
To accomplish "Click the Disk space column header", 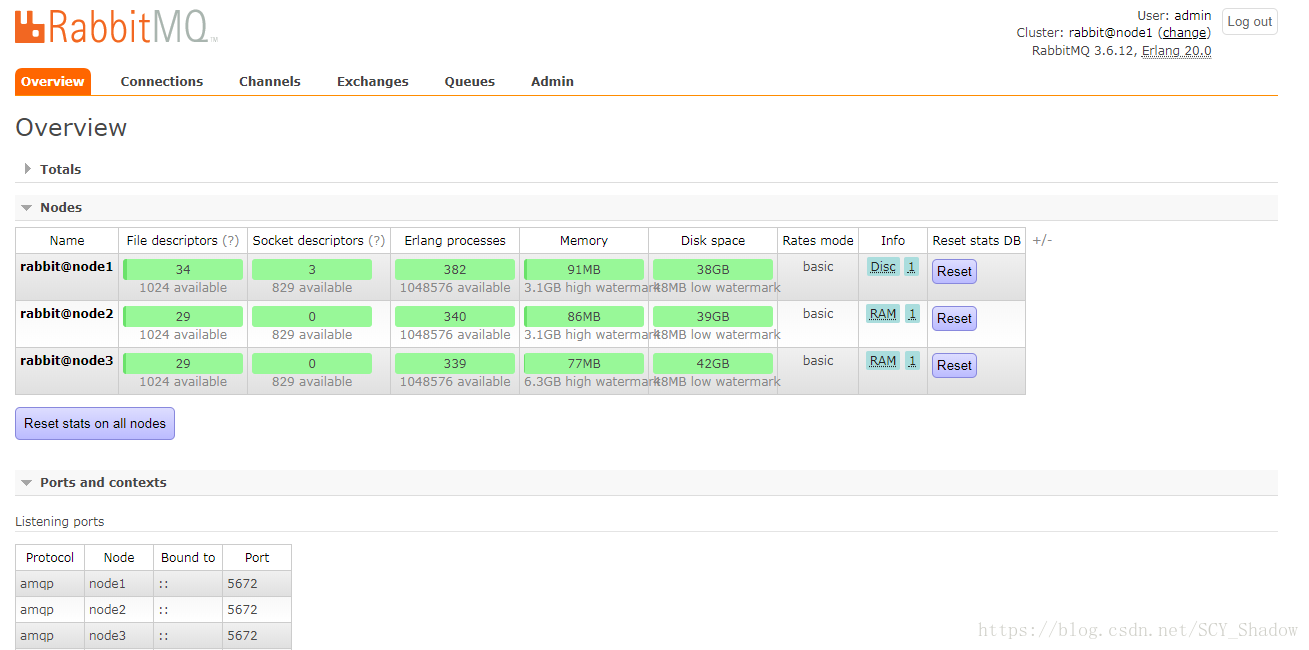I will [x=713, y=241].
